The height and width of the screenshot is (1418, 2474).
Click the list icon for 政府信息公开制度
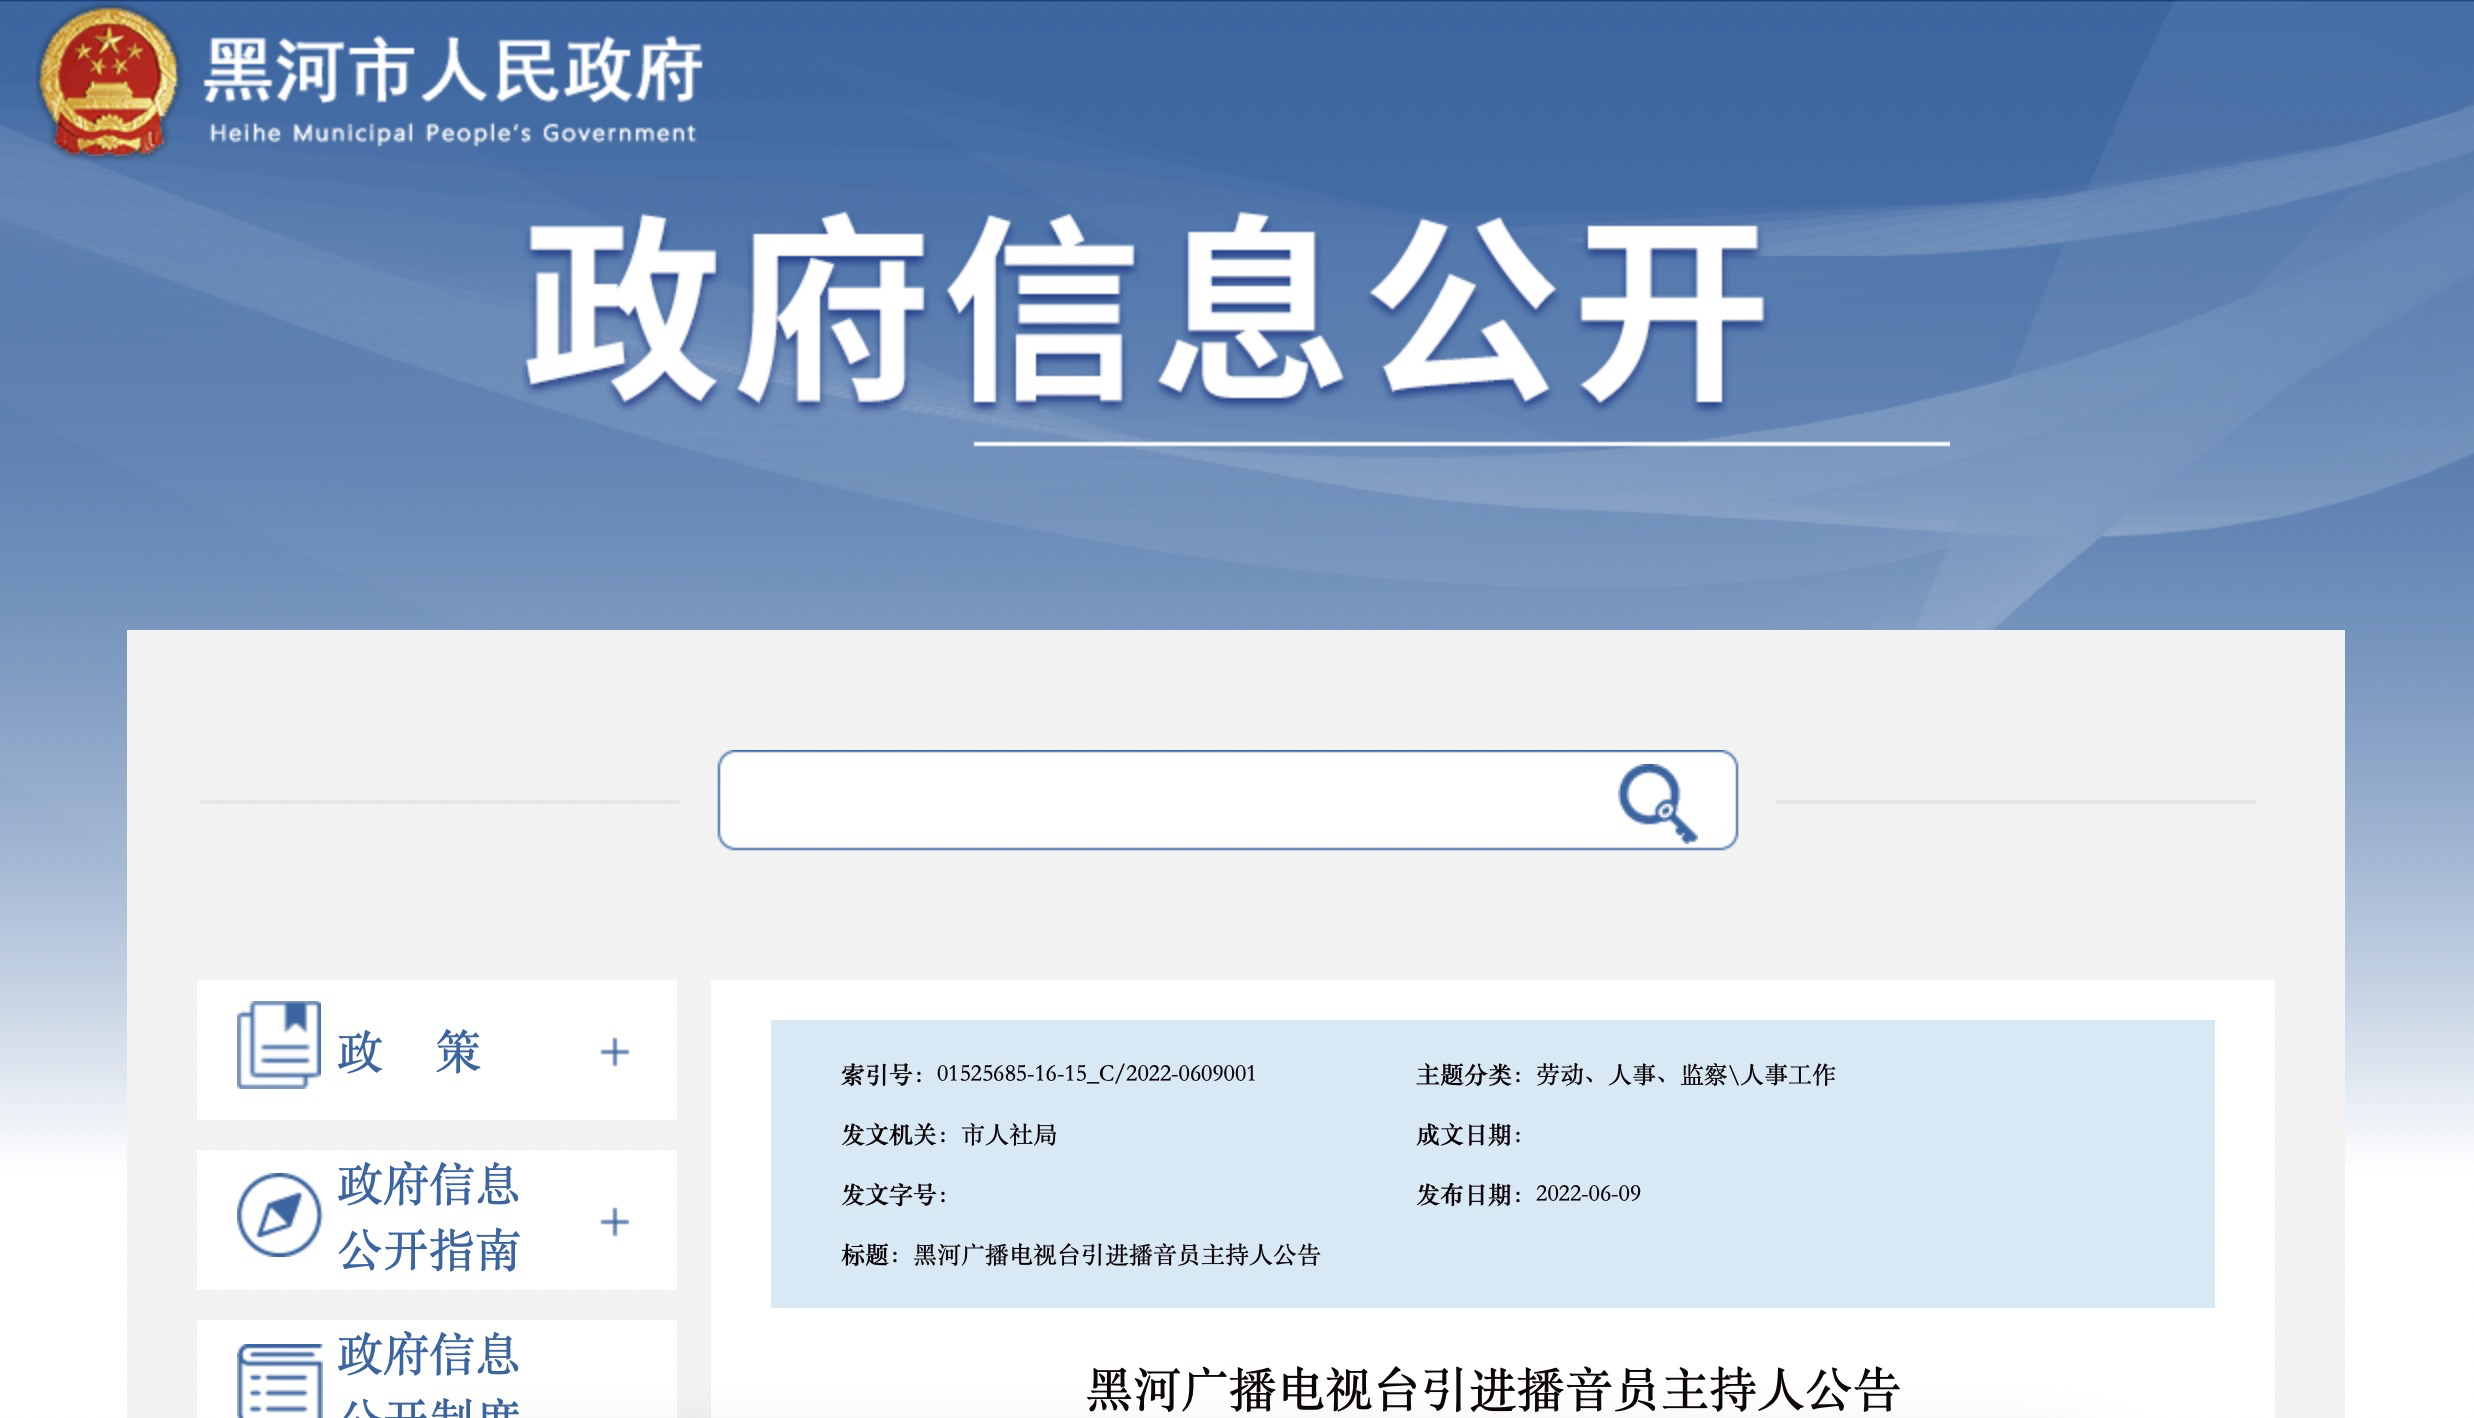pos(279,1382)
